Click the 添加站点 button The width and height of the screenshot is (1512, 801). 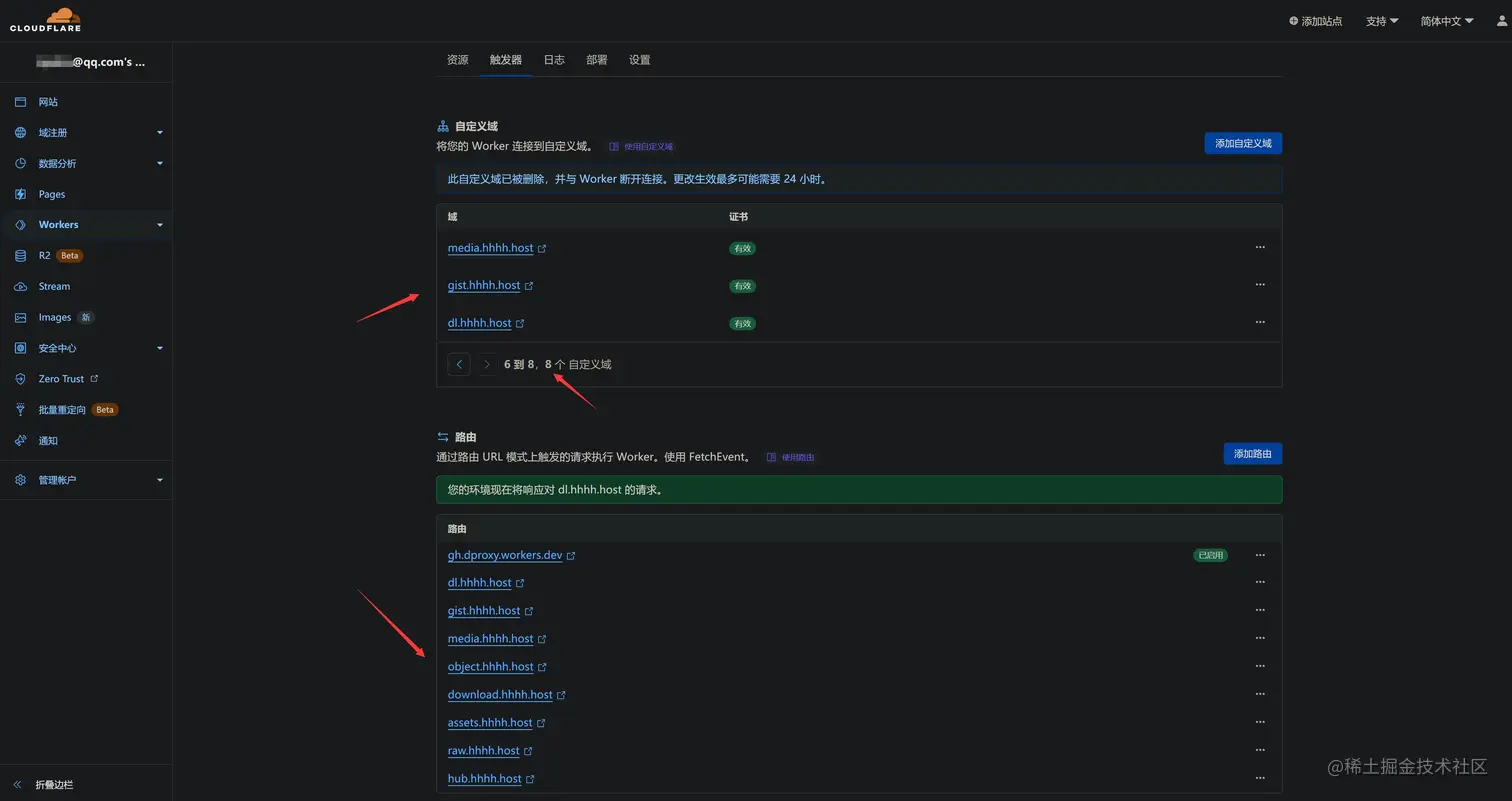[x=1316, y=21]
